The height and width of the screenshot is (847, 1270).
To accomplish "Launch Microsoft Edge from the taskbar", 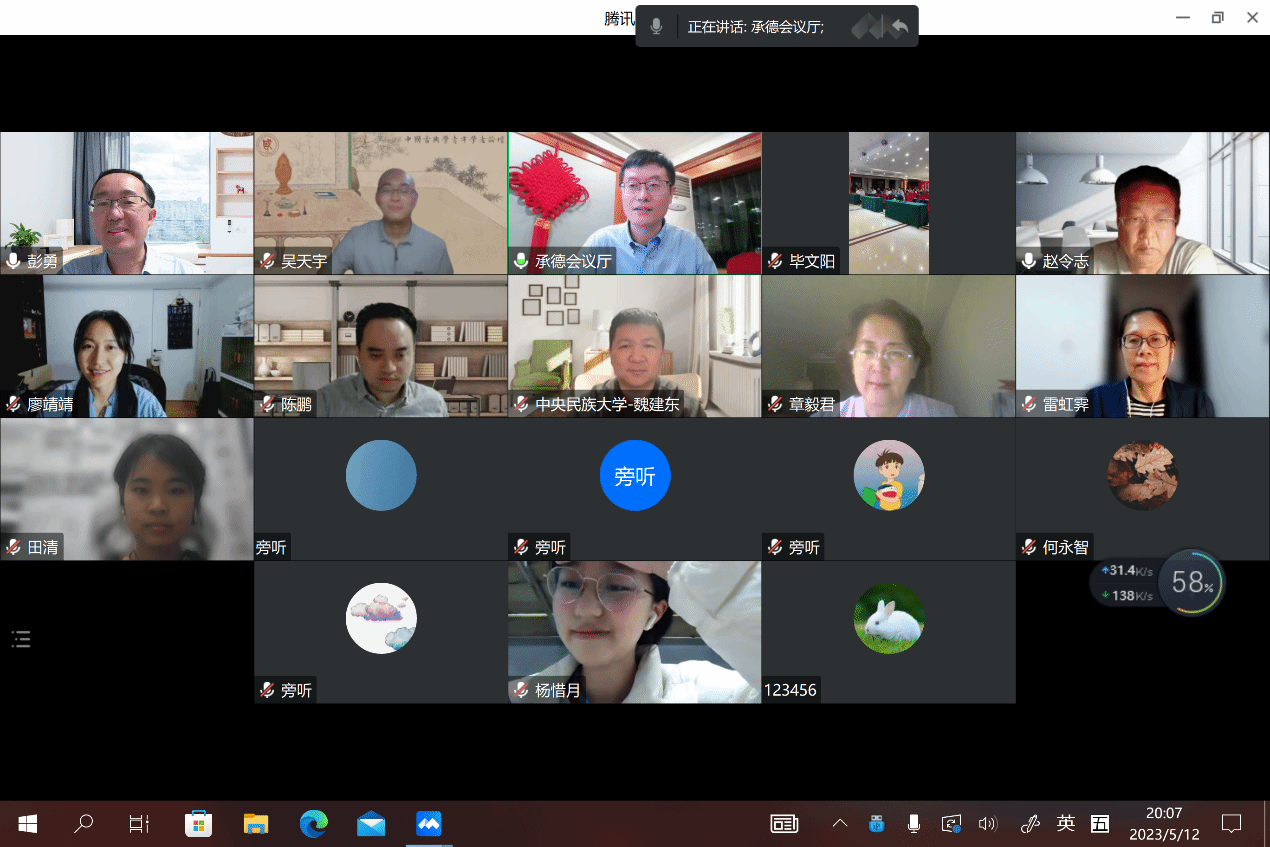I will pyautogui.click(x=314, y=824).
